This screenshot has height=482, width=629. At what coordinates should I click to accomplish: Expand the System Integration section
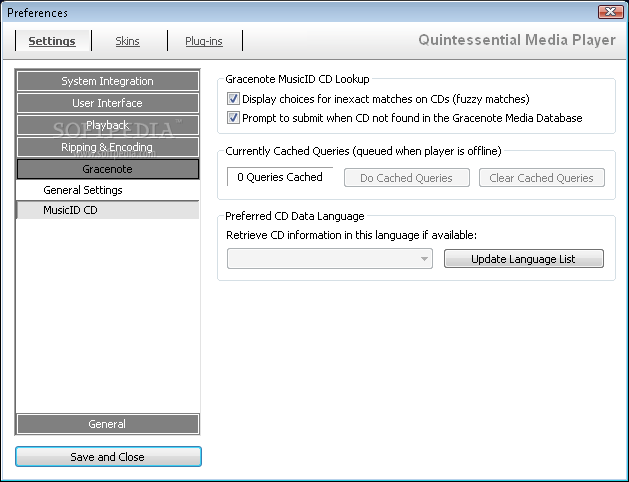point(108,81)
